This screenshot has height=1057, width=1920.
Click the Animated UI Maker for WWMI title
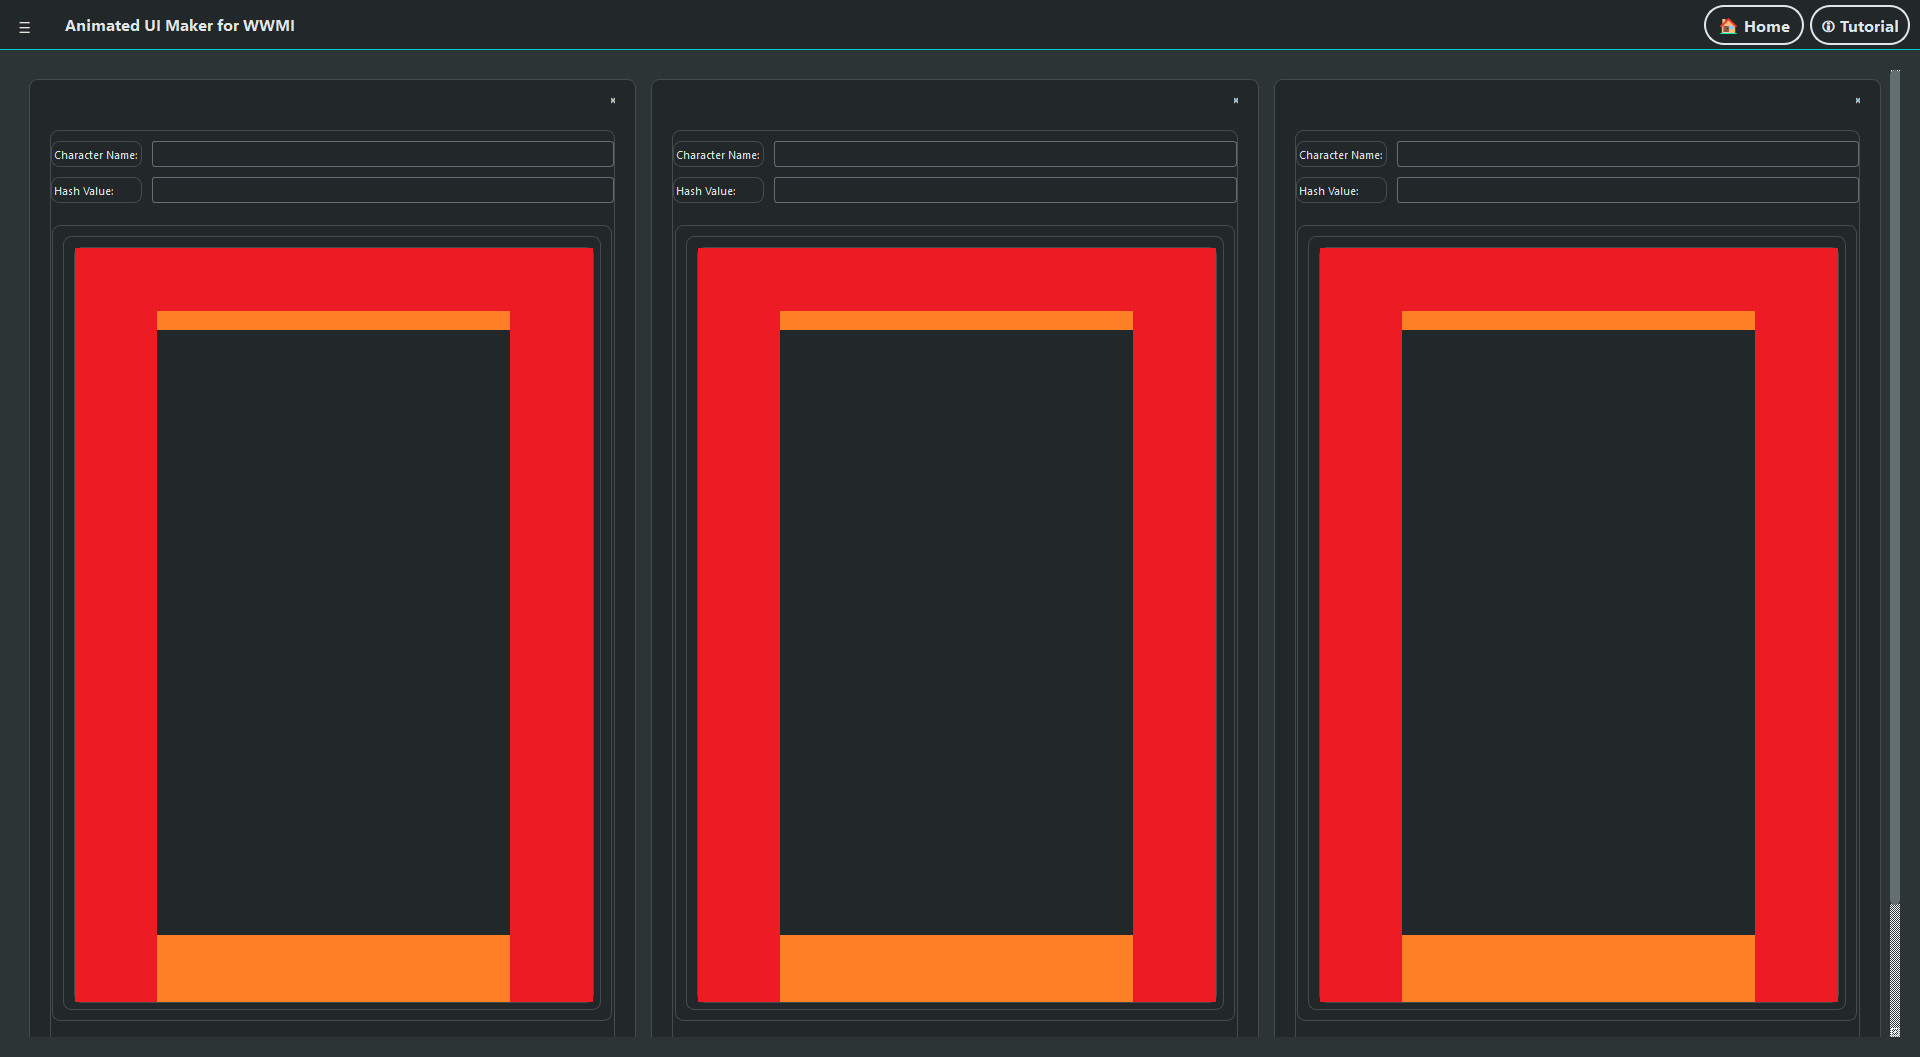[180, 26]
